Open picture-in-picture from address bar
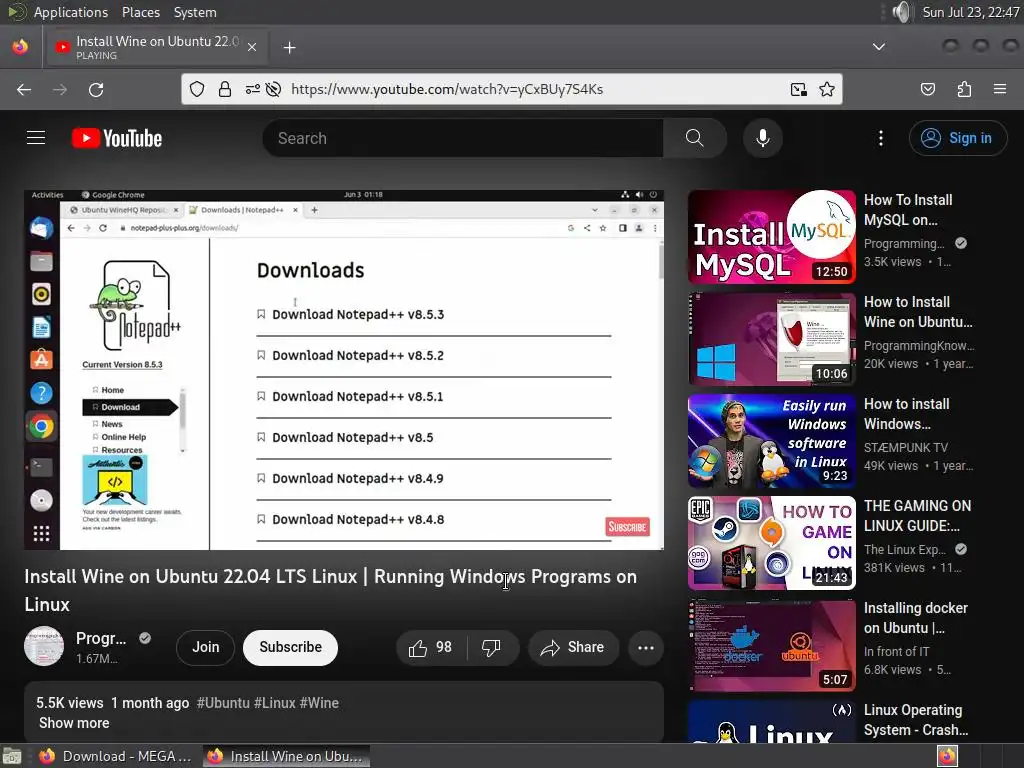This screenshot has height=768, width=1024. (798, 89)
